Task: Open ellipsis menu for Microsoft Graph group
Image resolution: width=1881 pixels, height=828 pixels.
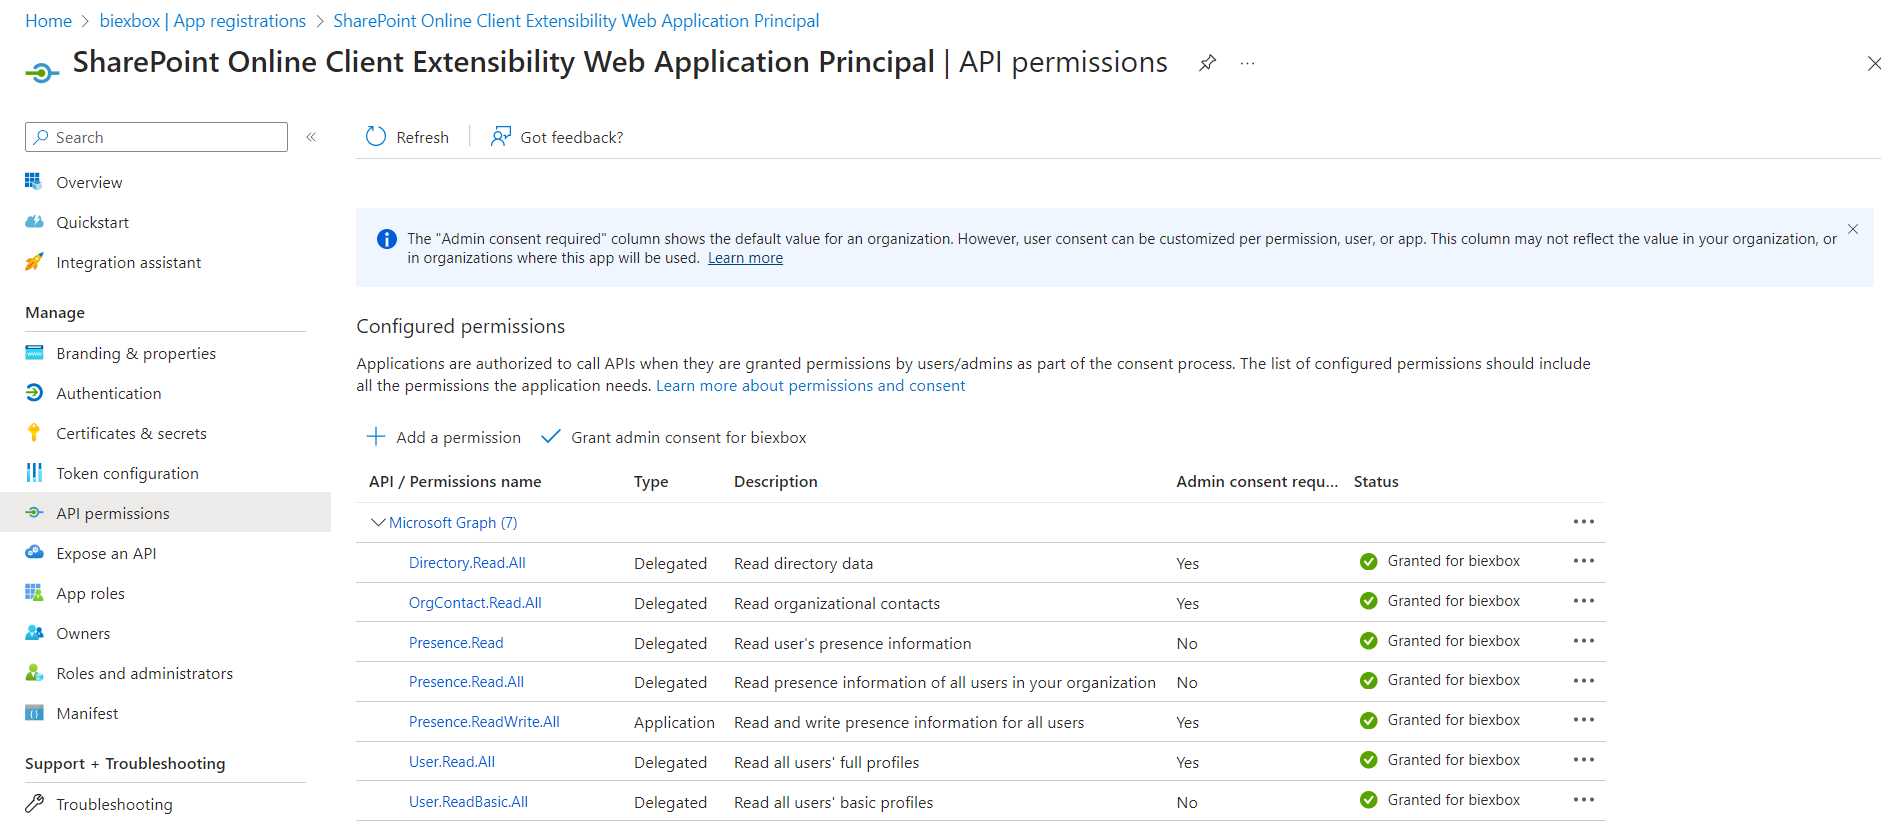Action: [x=1583, y=522]
